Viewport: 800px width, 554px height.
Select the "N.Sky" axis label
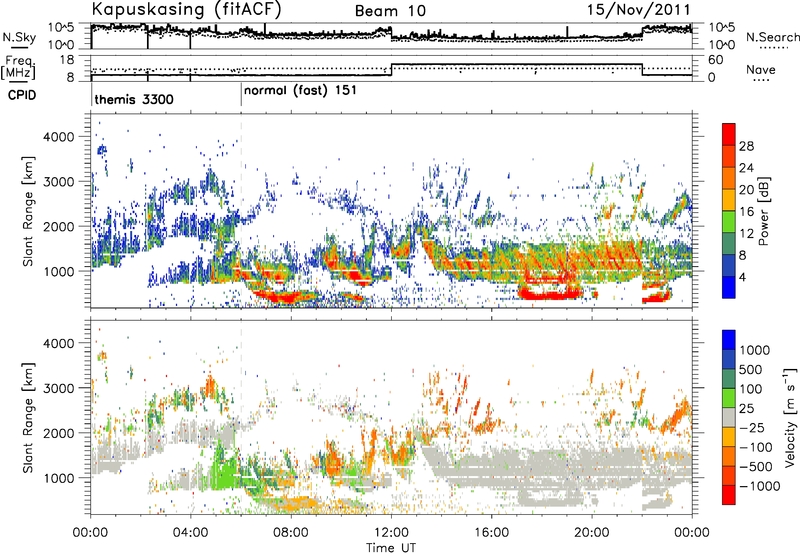19,37
